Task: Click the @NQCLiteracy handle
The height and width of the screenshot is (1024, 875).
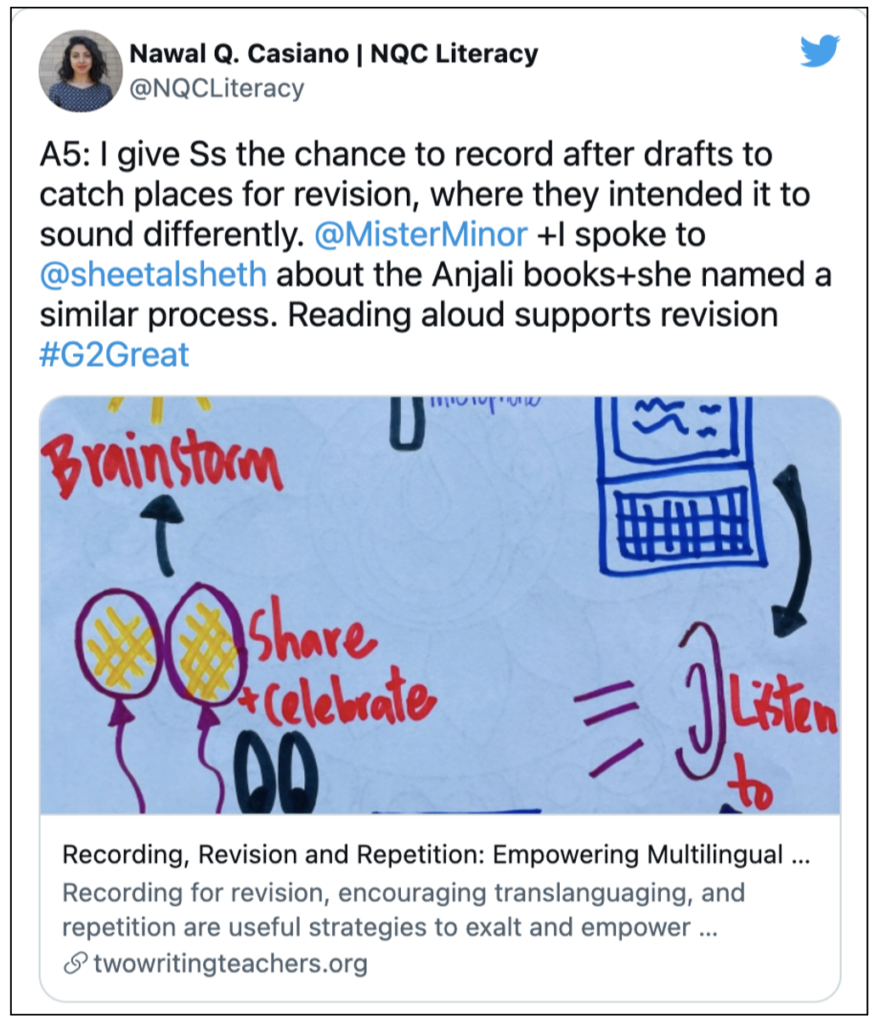Action: pyautogui.click(x=217, y=88)
